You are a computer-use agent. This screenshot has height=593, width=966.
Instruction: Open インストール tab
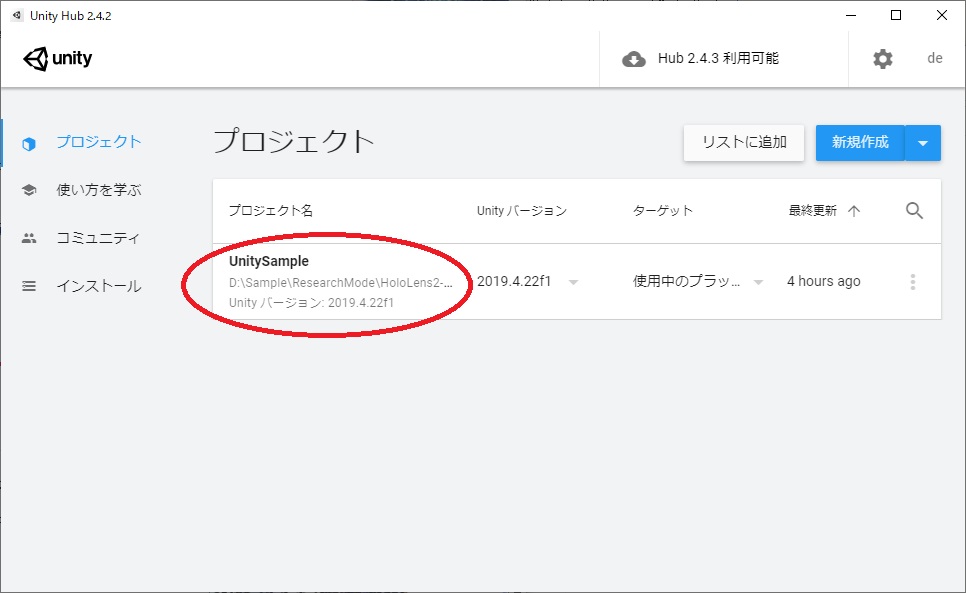(99, 286)
